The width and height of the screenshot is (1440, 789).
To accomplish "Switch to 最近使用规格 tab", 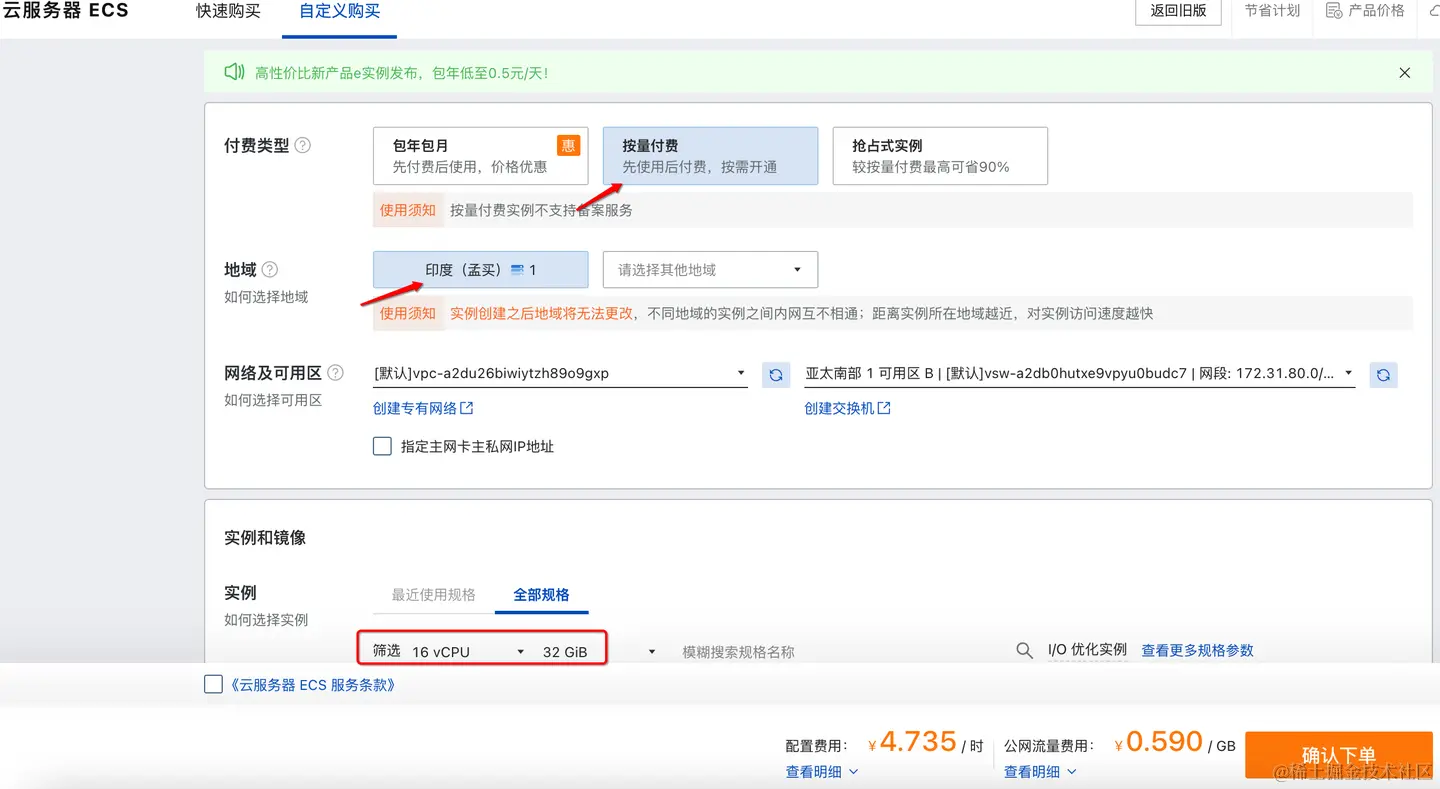I will tap(433, 594).
